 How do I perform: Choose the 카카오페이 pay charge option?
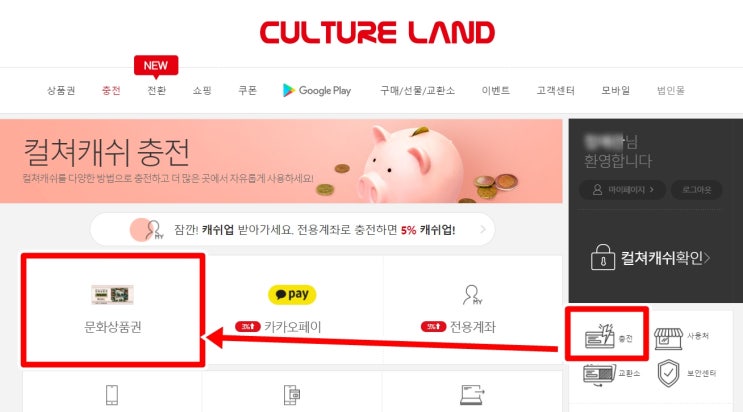pos(292,310)
